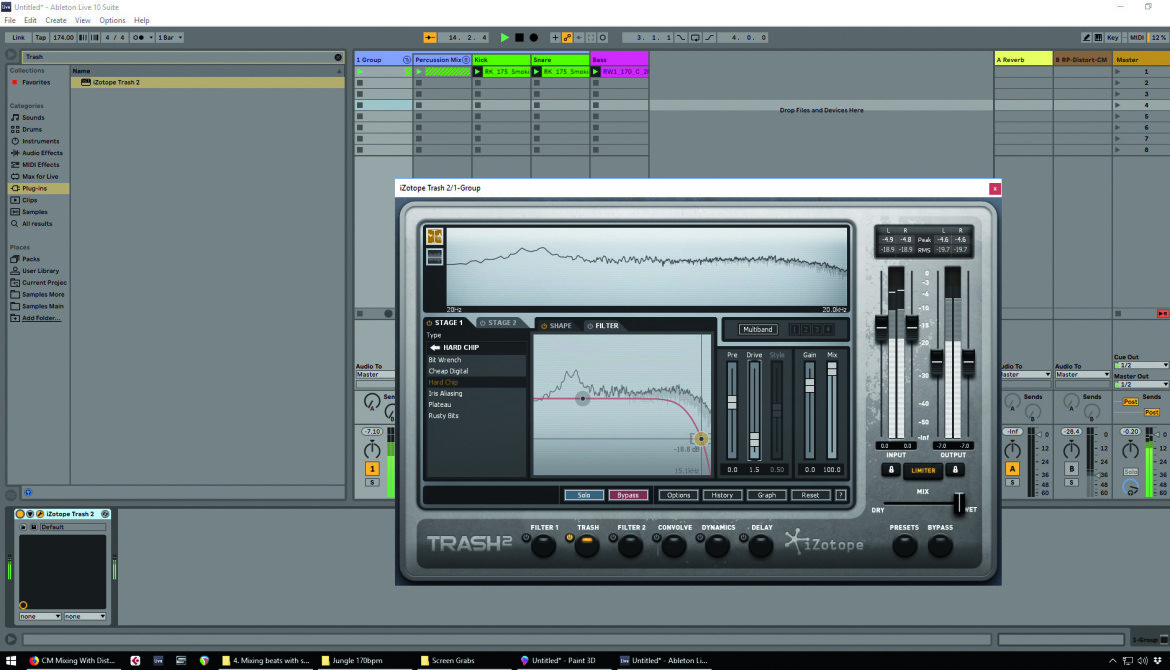Open Trash 2 help with question mark

pyautogui.click(x=841, y=495)
